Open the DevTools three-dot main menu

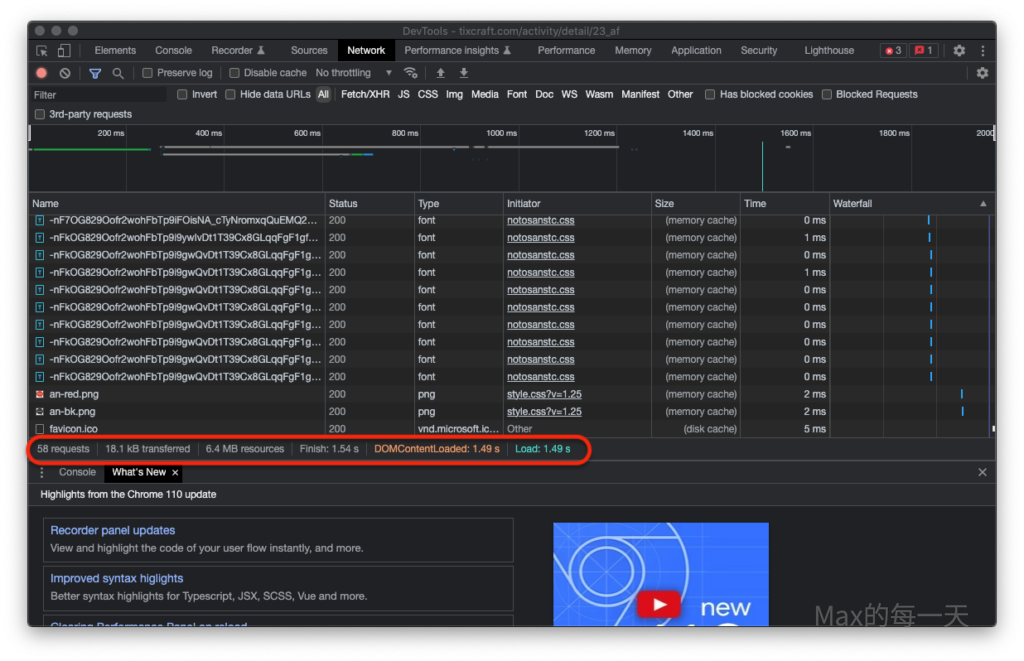[x=982, y=51]
